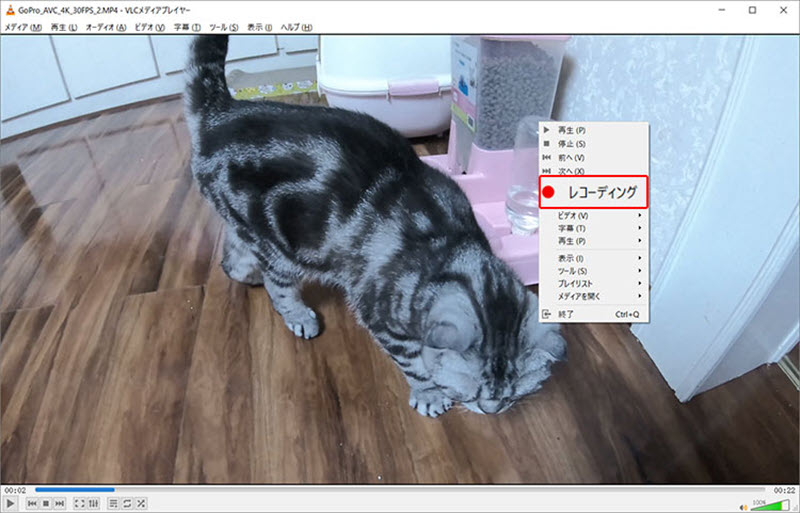Open the ヘルプ (H) menu
This screenshot has height=513, width=800.
click(x=296, y=28)
